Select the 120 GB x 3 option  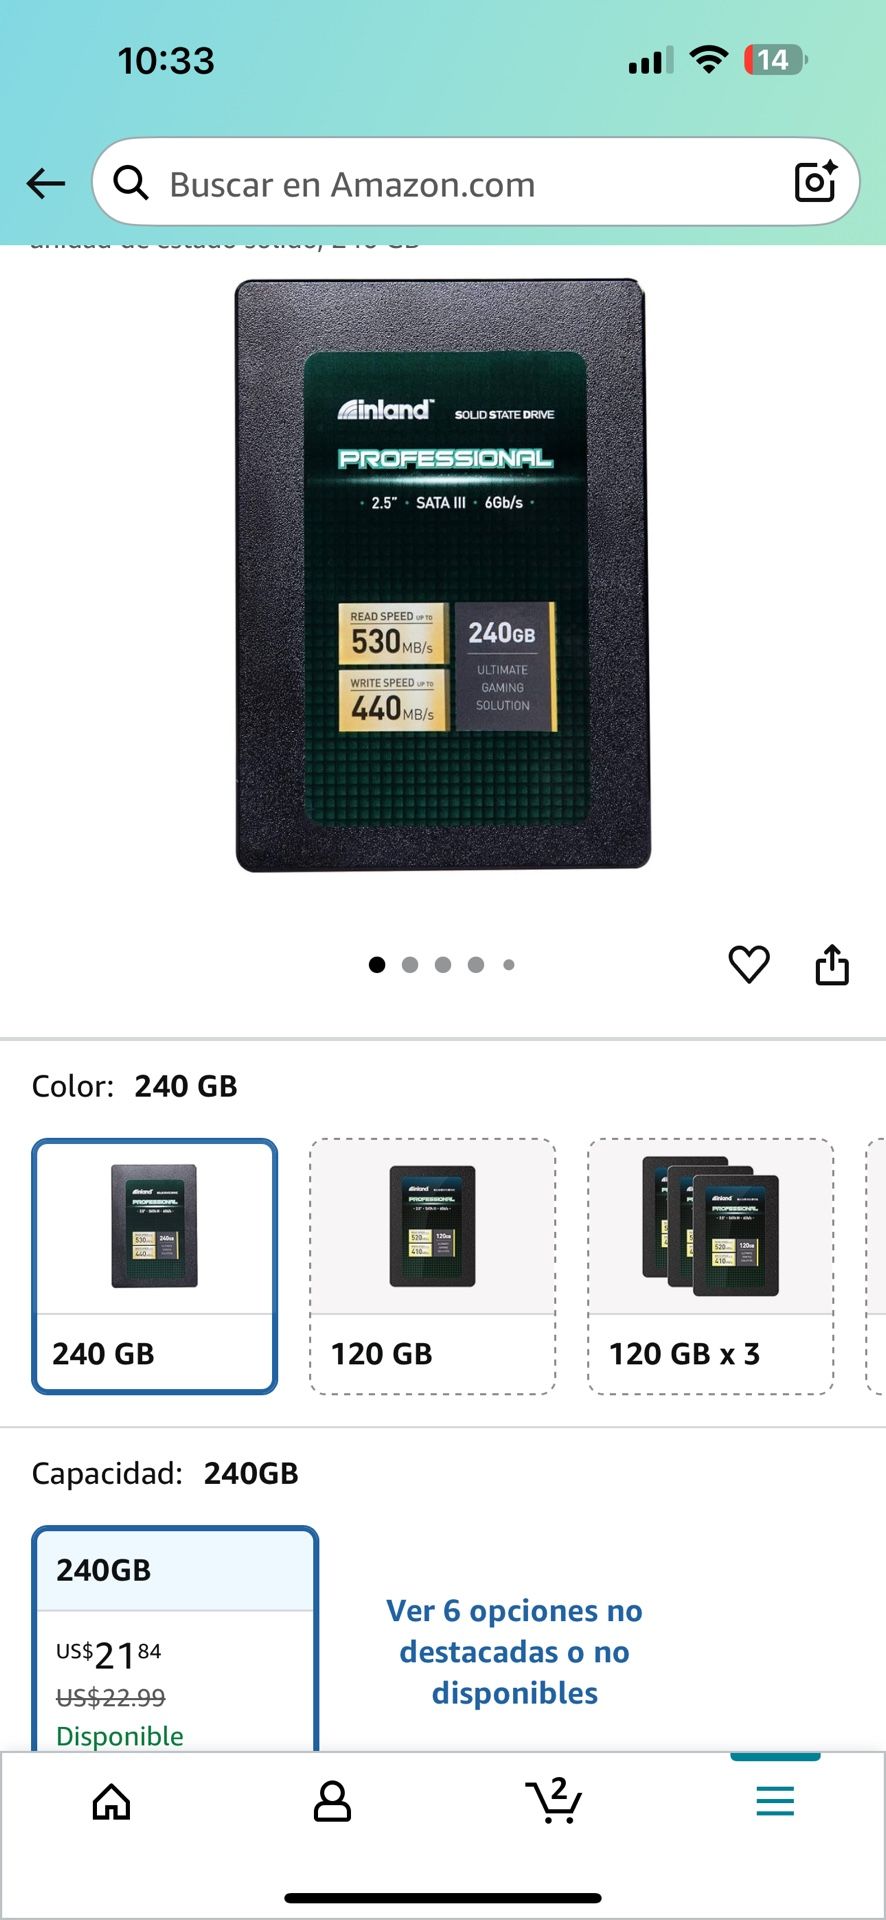711,1266
